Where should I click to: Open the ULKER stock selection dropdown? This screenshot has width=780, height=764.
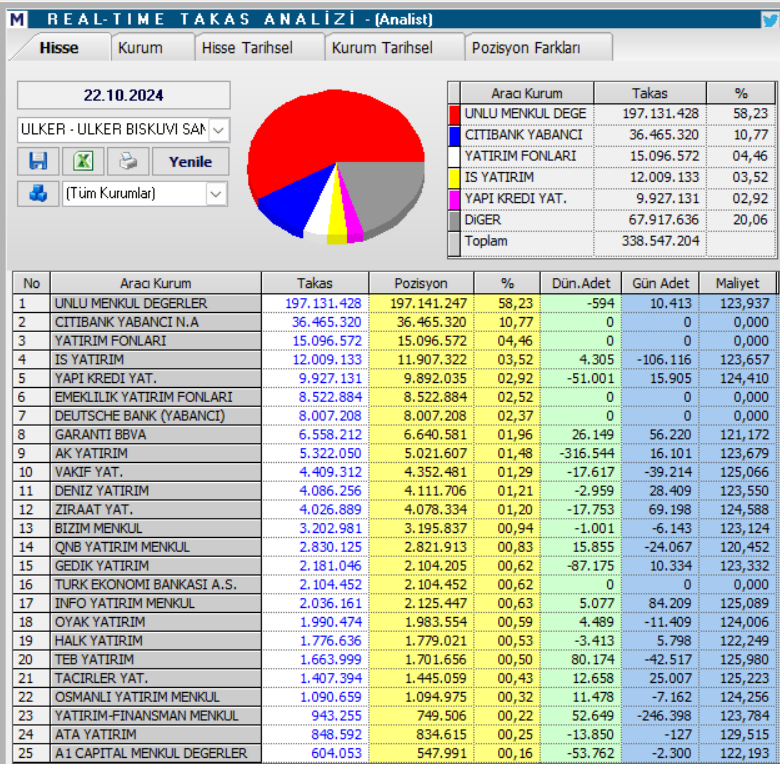[219, 130]
